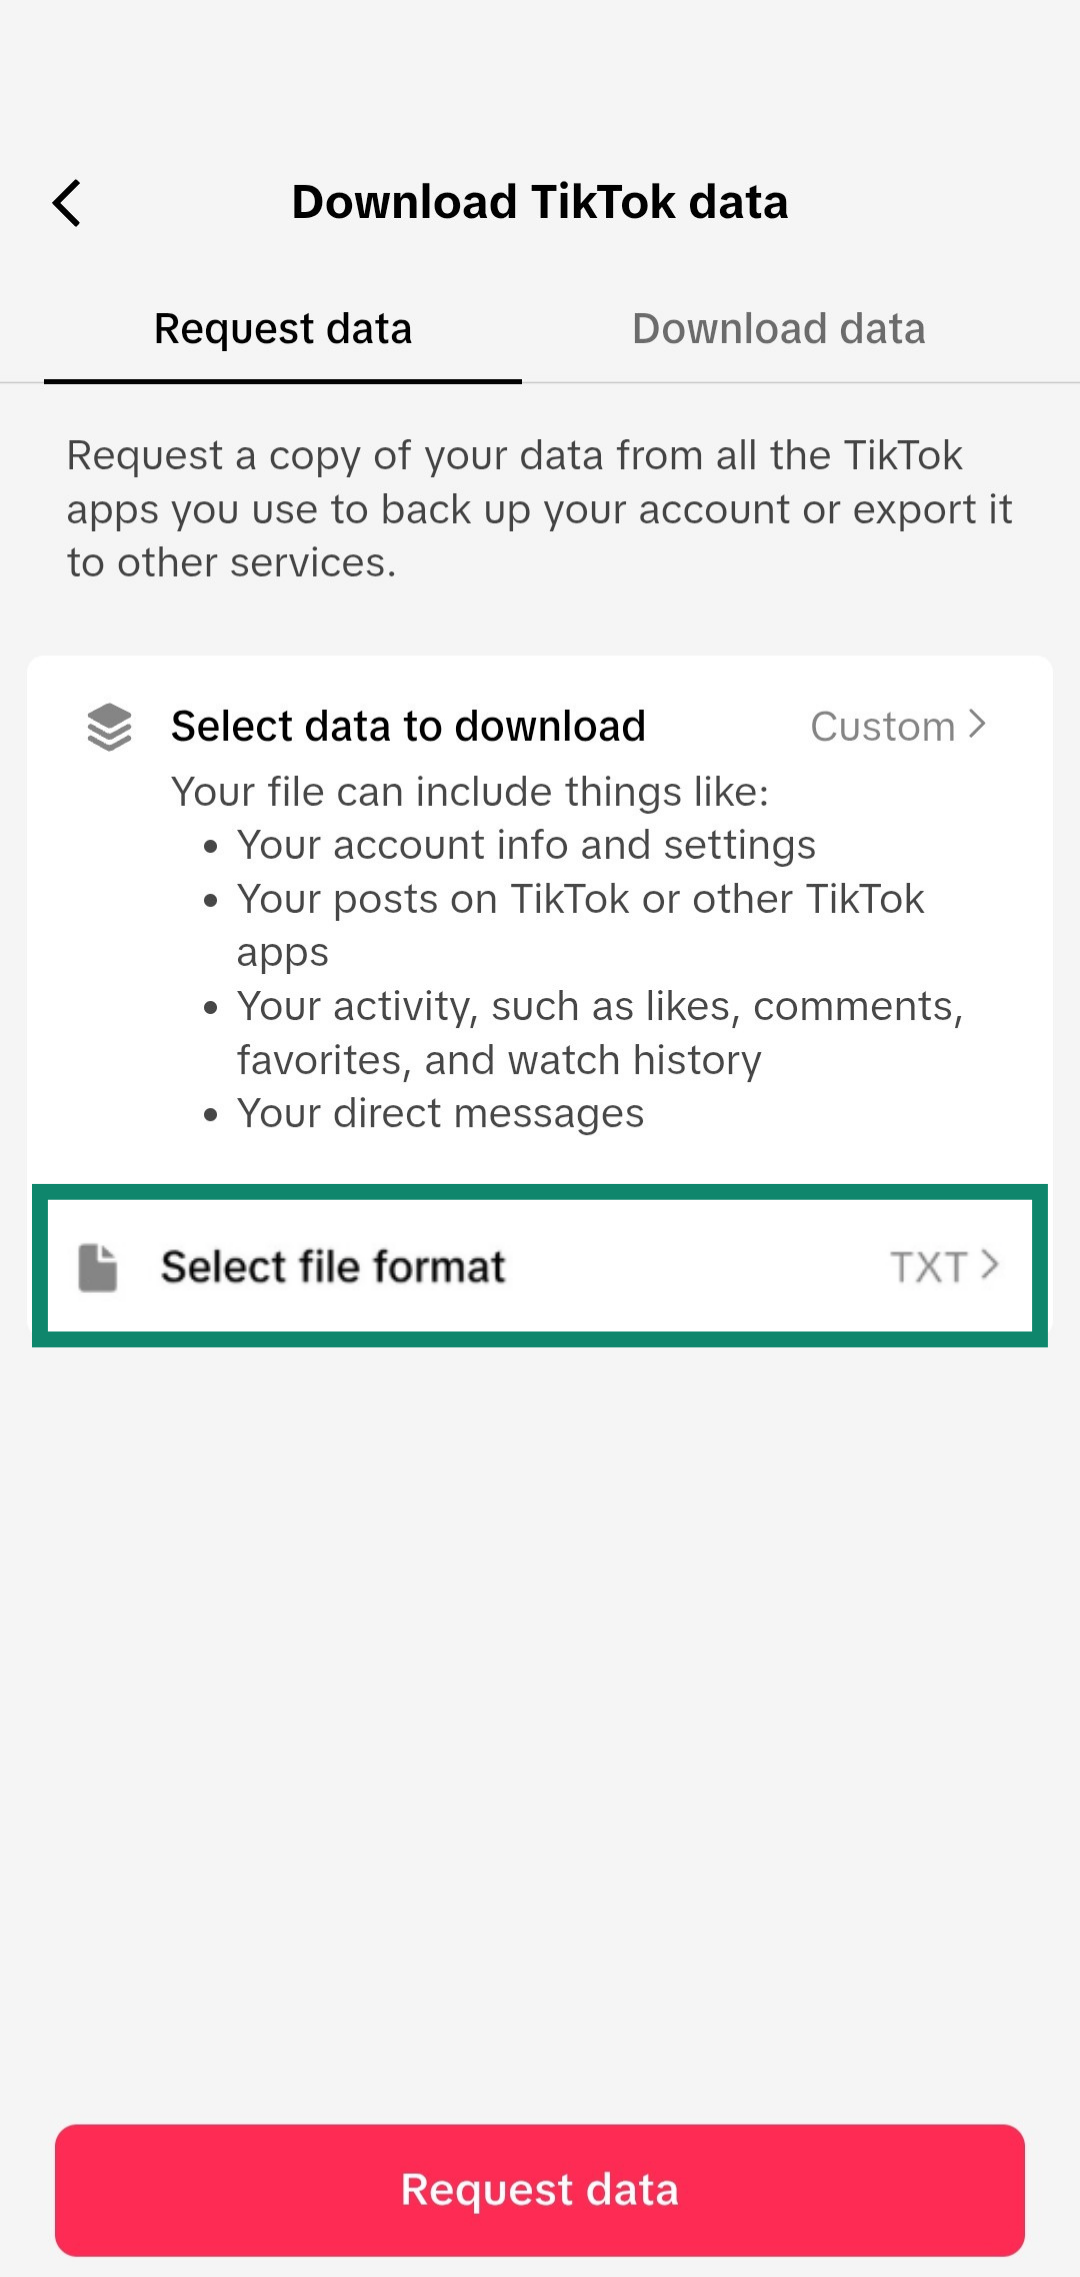The width and height of the screenshot is (1080, 2277).
Task: Click the layers icon beside Select data to download
Action: (x=109, y=726)
